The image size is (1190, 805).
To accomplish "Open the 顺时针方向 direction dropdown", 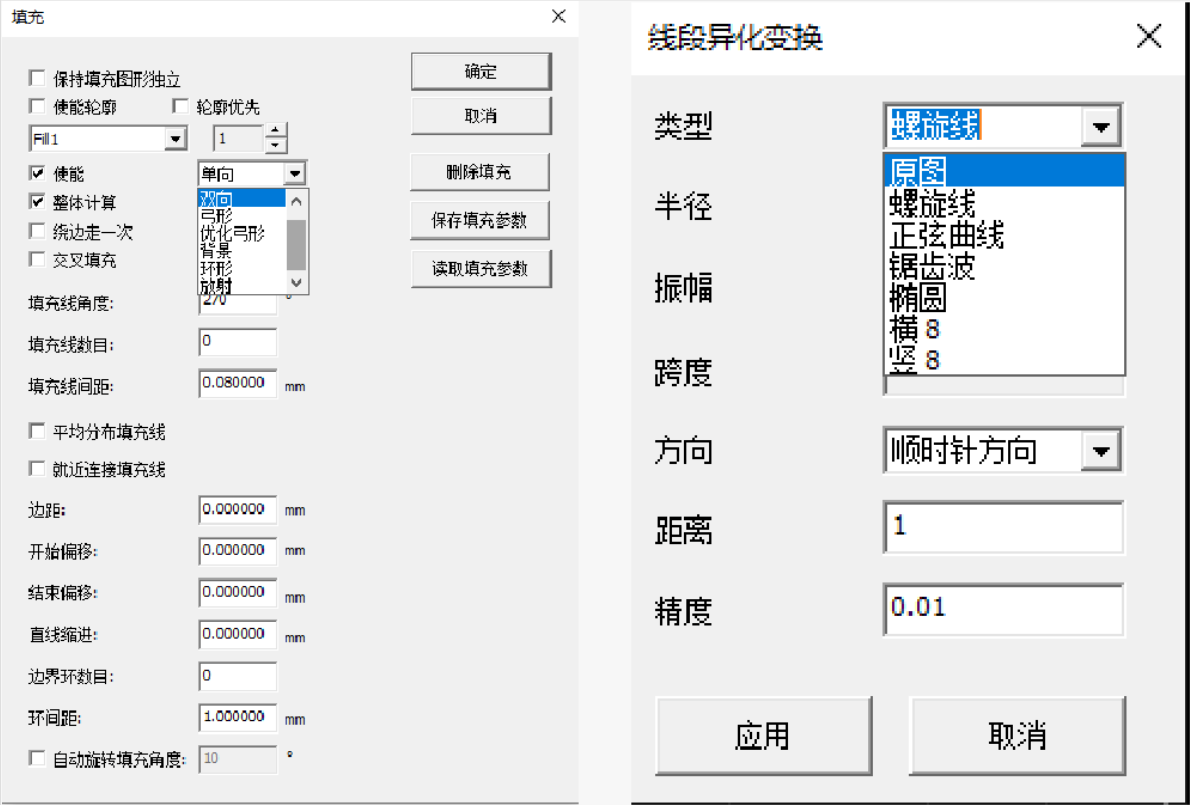I will pyautogui.click(x=1100, y=451).
